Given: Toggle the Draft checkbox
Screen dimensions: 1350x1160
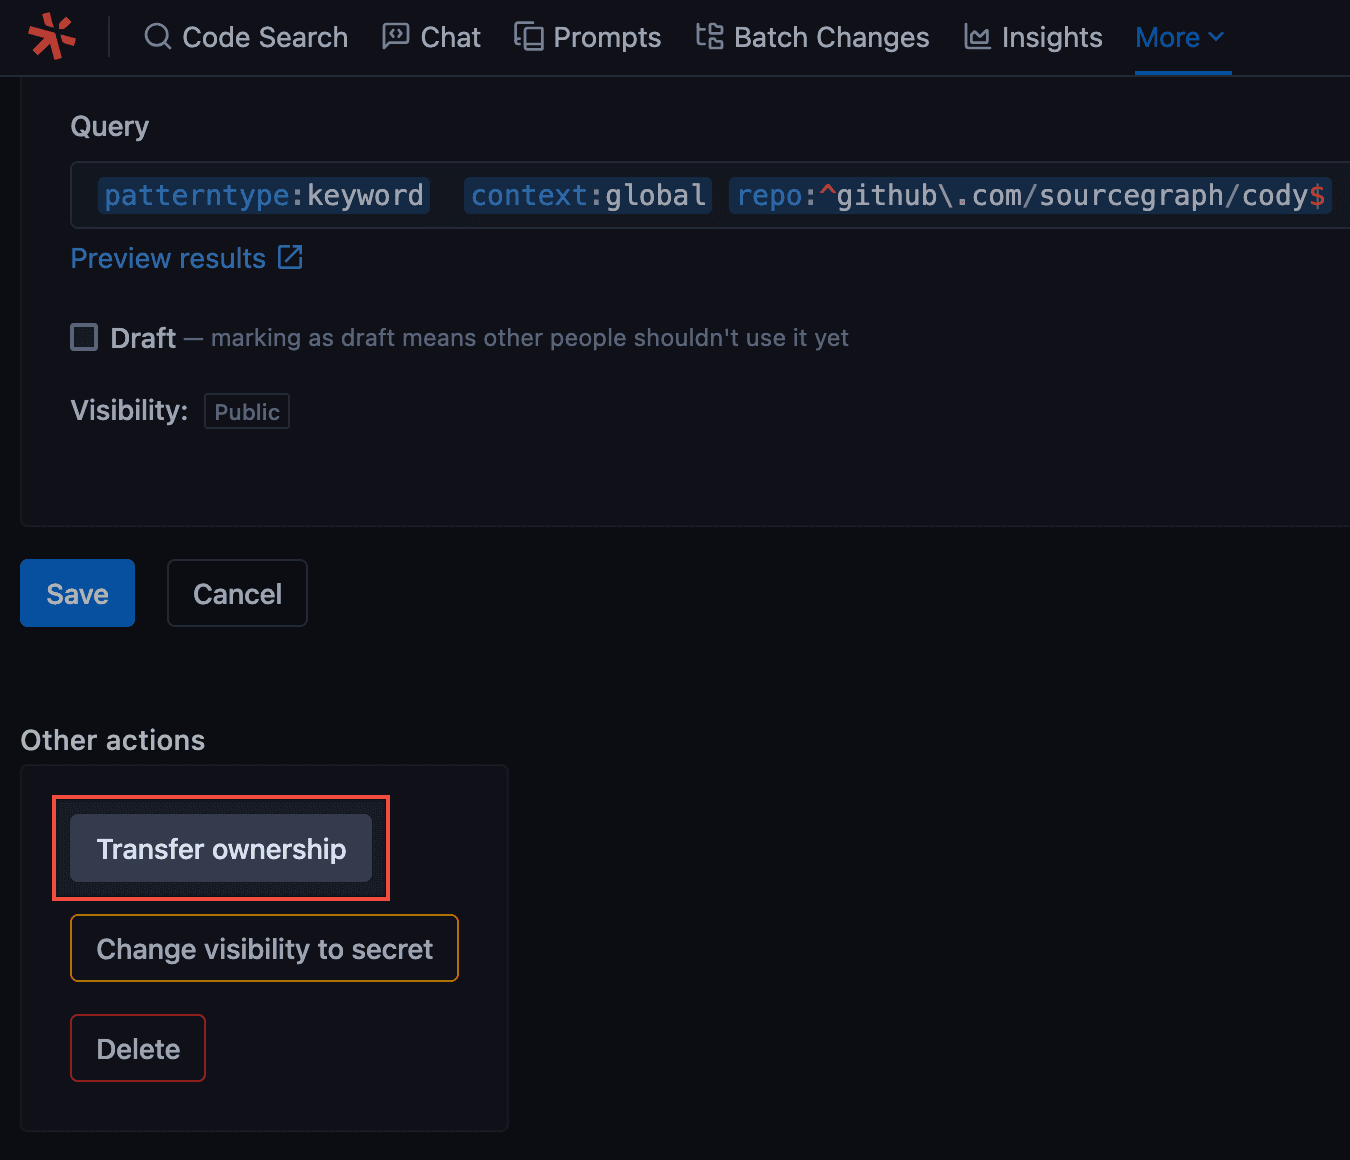Looking at the screenshot, I should coord(84,337).
